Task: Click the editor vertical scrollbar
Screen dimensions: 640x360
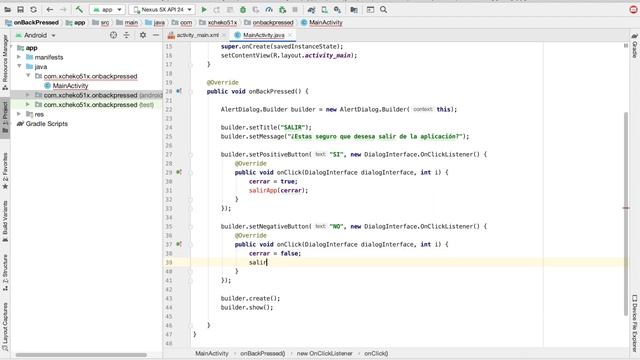Action: point(626,213)
